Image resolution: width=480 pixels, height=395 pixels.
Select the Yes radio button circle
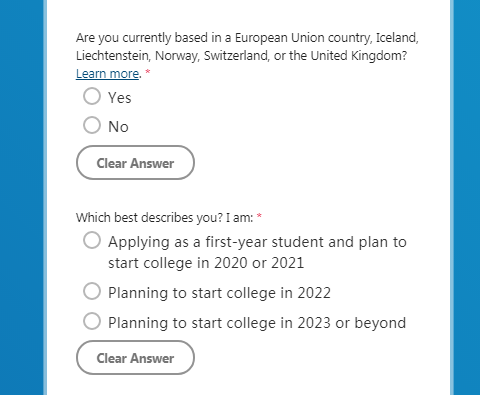pyautogui.click(x=92, y=96)
